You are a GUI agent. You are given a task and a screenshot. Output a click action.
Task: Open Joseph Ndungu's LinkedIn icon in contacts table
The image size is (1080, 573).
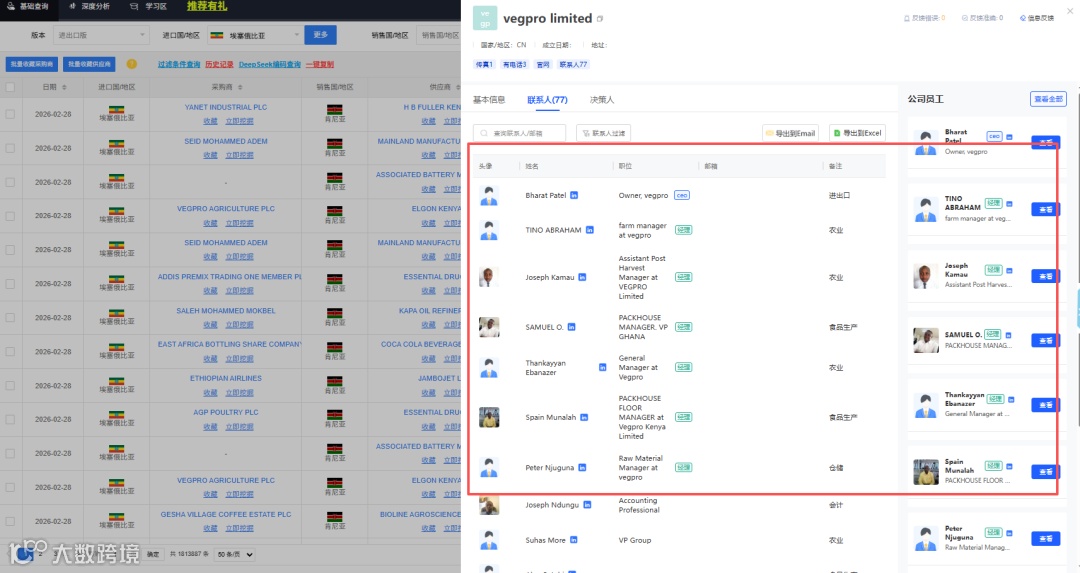click(587, 505)
